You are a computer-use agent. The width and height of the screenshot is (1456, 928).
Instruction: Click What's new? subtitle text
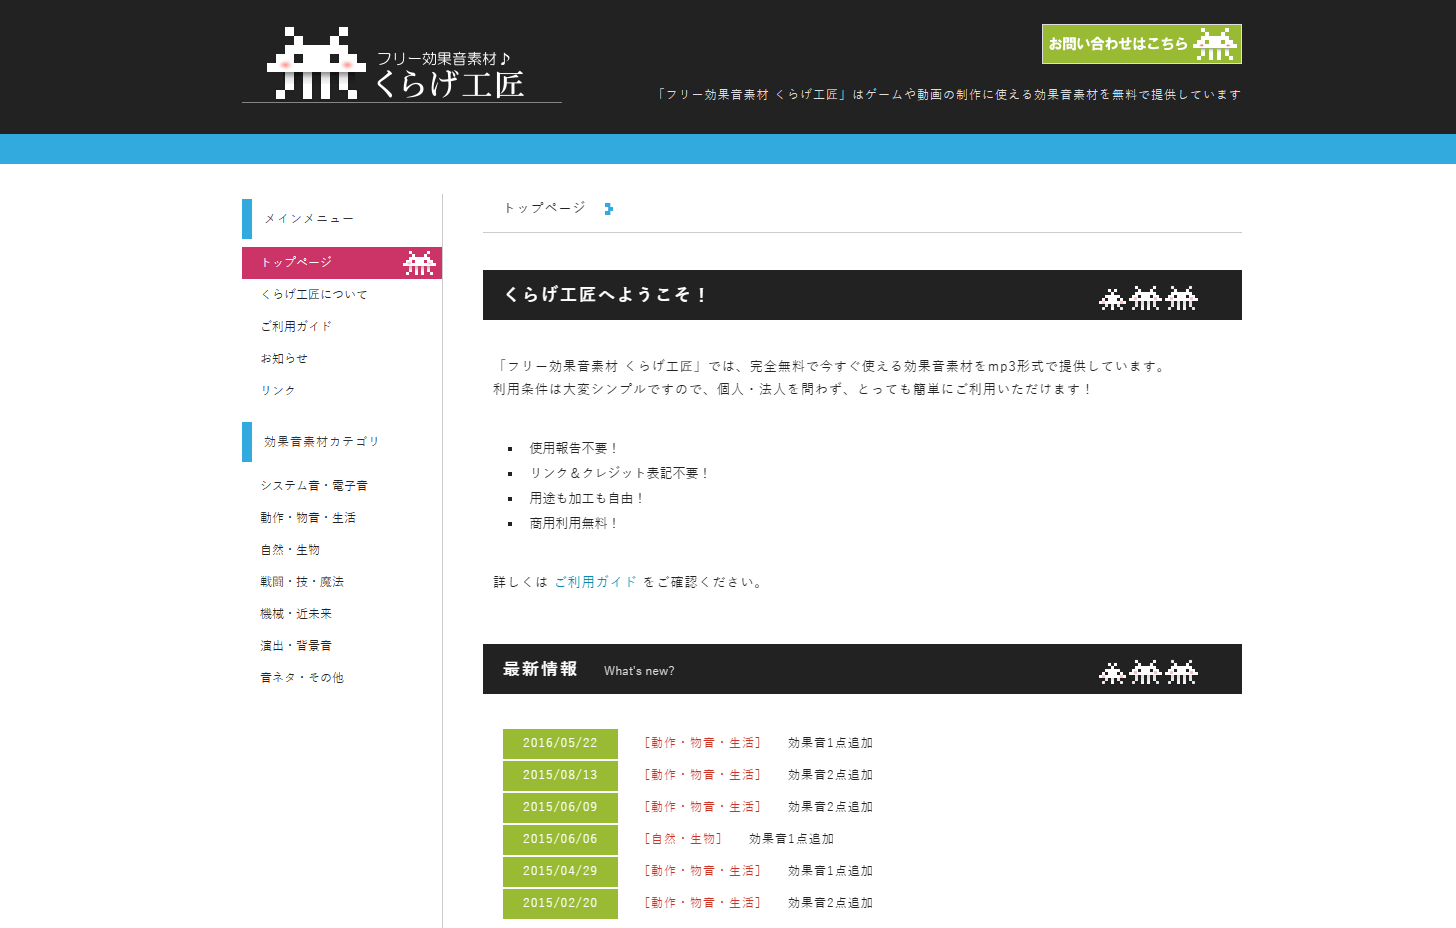tap(639, 671)
